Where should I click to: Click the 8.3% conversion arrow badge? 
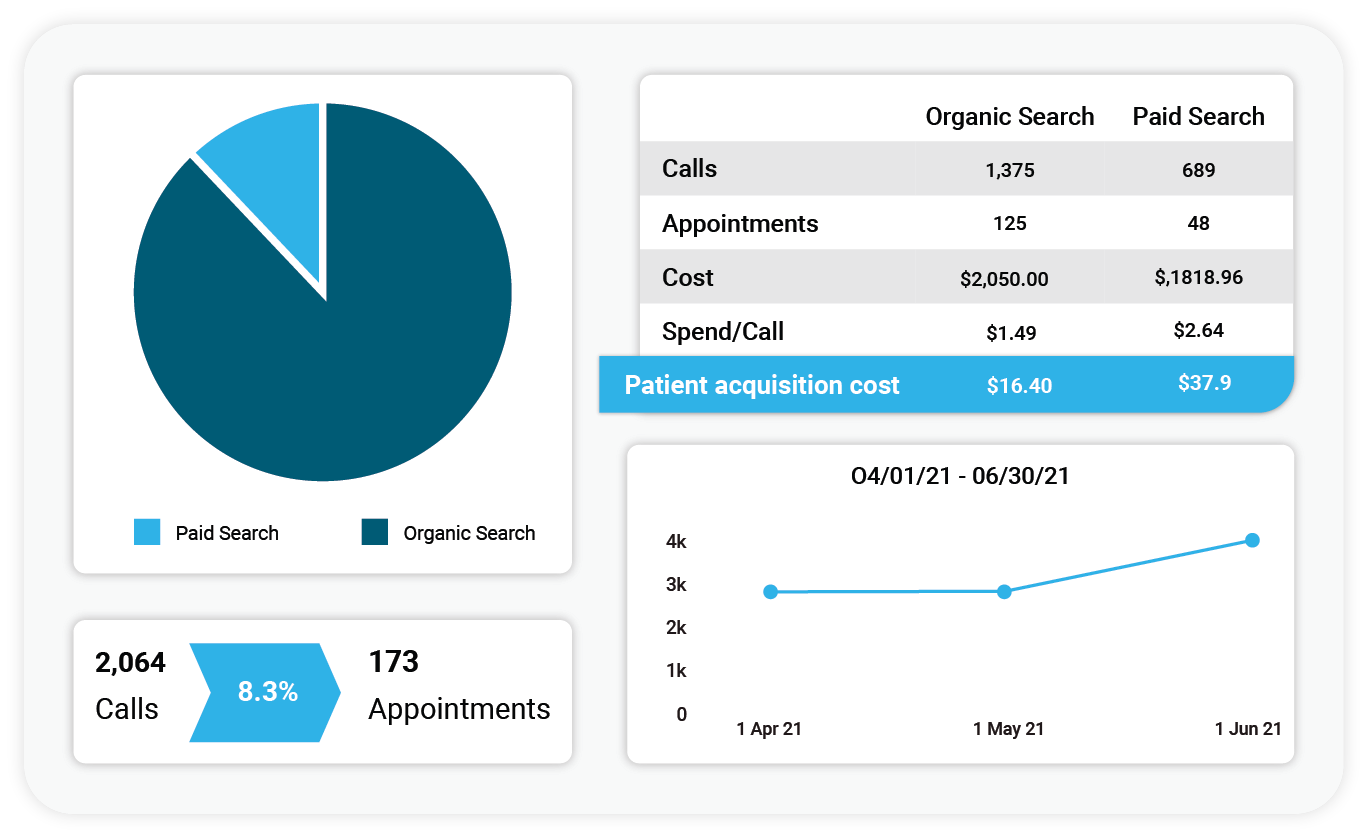click(267, 692)
